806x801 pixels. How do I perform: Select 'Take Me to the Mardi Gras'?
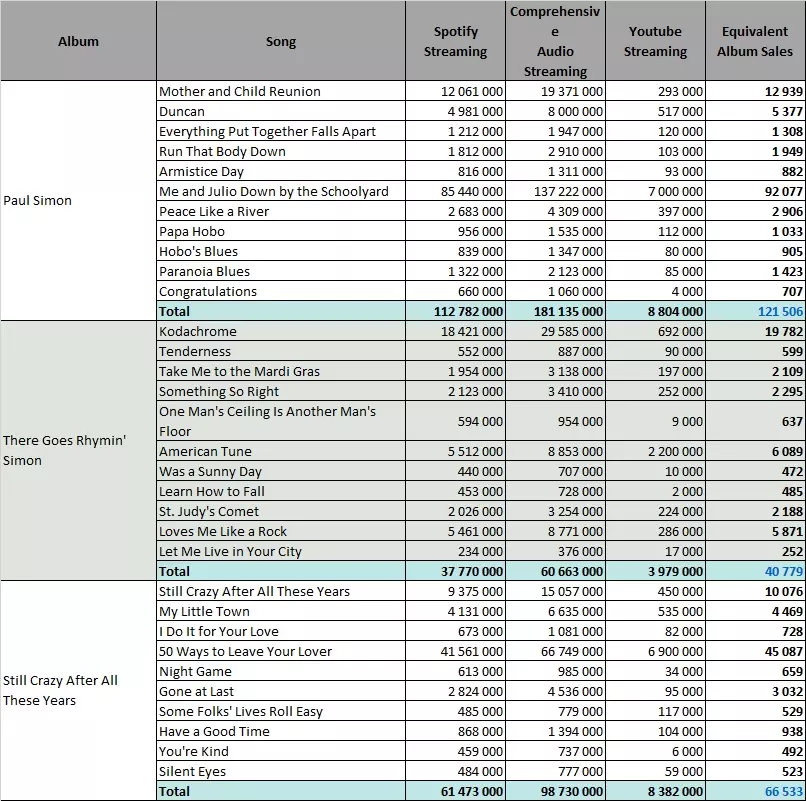[x=281, y=371]
